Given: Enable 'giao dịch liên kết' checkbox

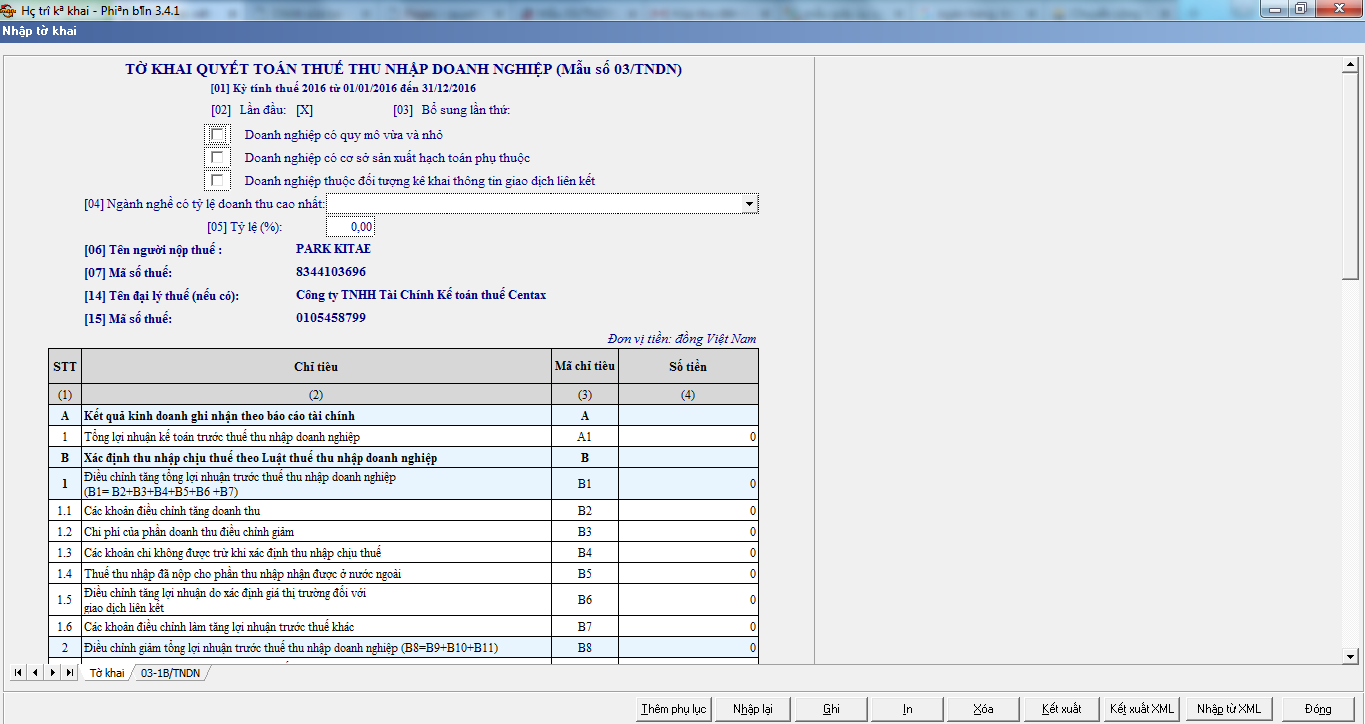Looking at the screenshot, I should tap(217, 180).
